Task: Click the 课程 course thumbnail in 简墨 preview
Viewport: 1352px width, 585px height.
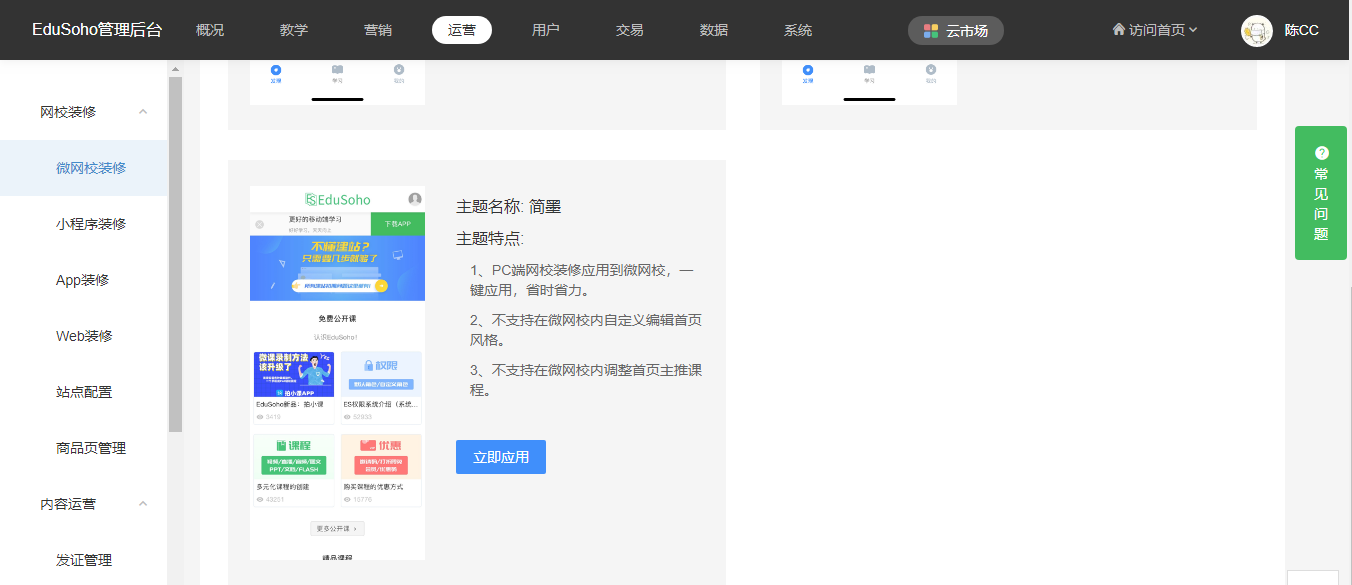Action: click(294, 456)
